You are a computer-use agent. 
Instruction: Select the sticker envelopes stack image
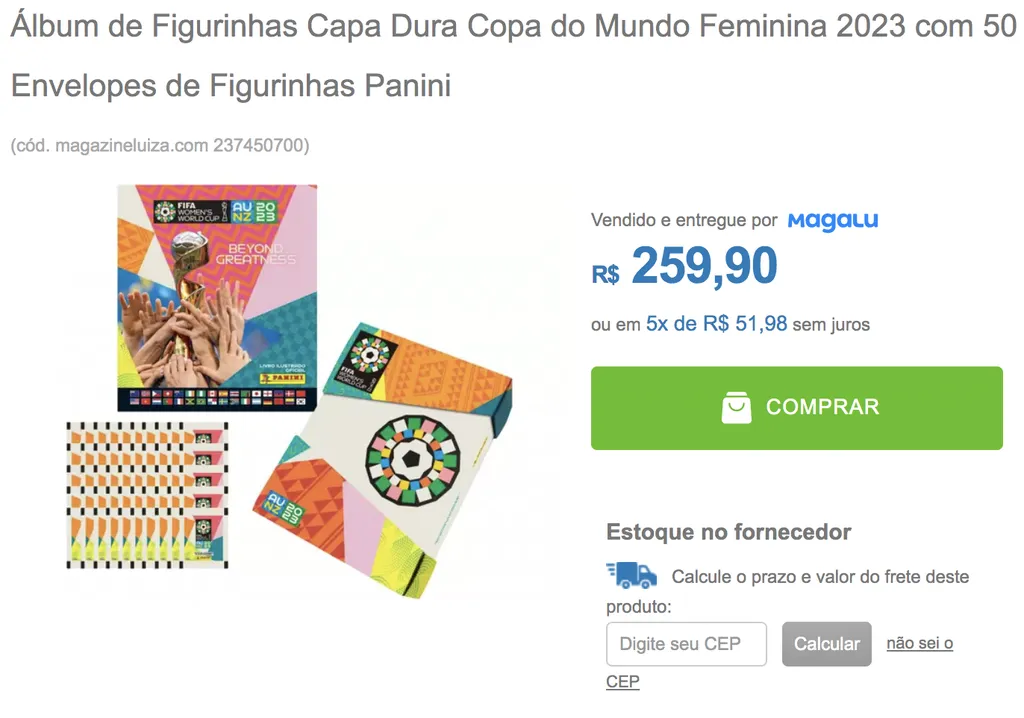pyautogui.click(x=147, y=495)
